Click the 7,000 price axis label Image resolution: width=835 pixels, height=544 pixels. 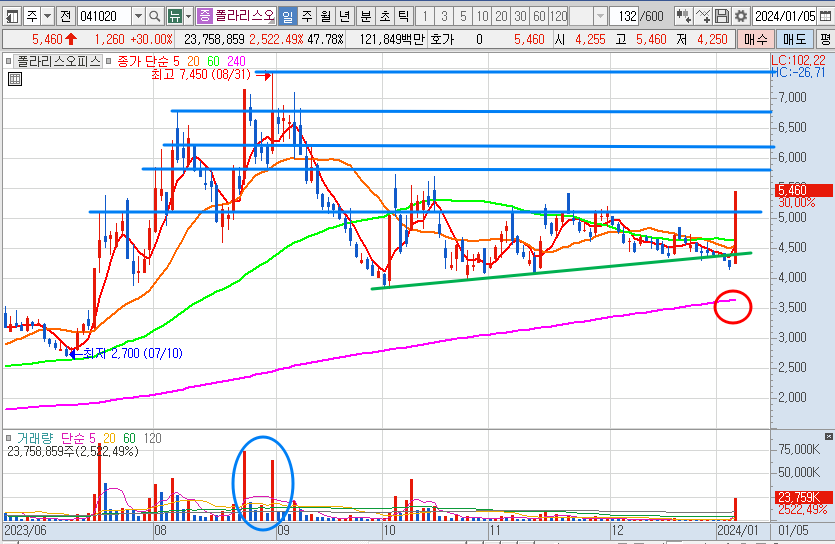click(792, 97)
